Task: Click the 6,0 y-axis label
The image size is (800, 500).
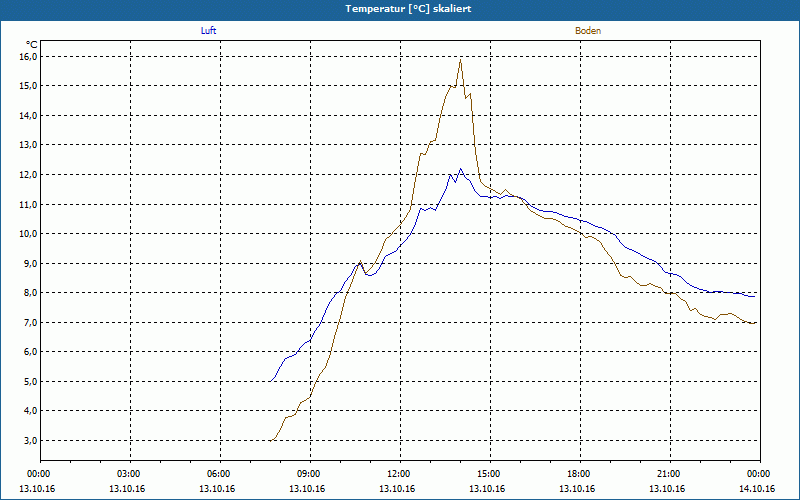Action: (x=31, y=352)
